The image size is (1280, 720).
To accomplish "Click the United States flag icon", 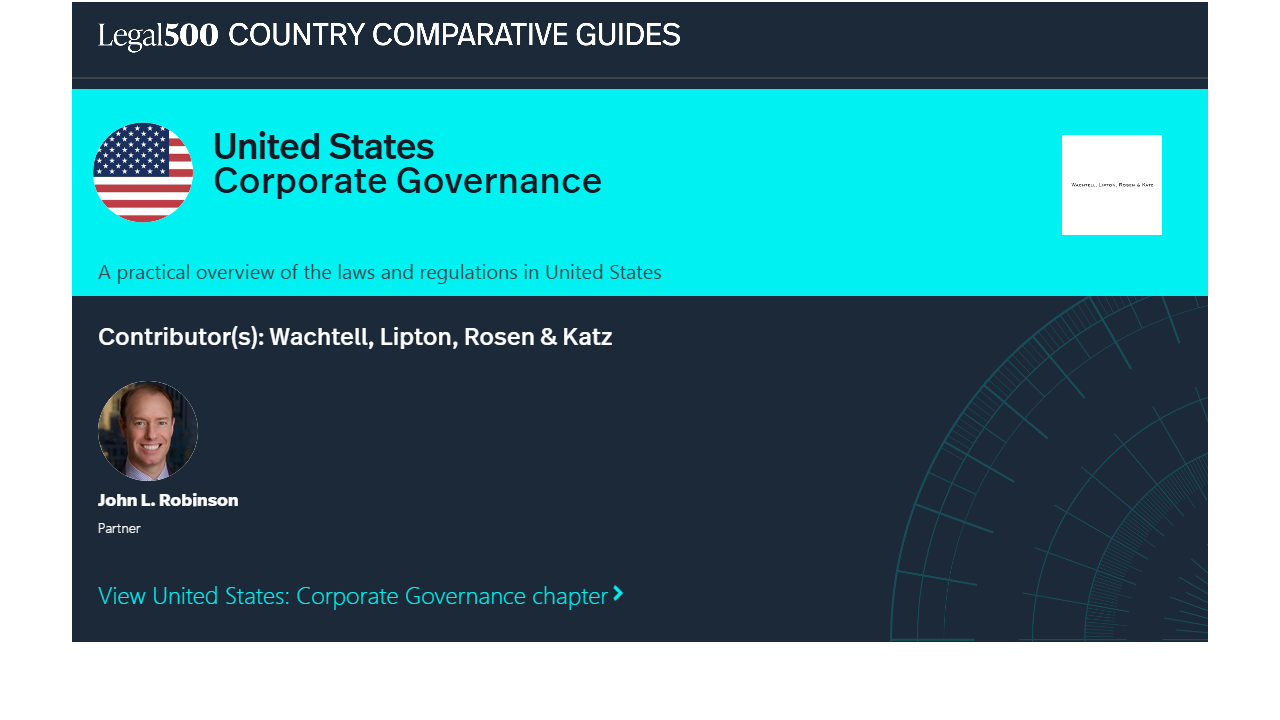I will click(143, 172).
